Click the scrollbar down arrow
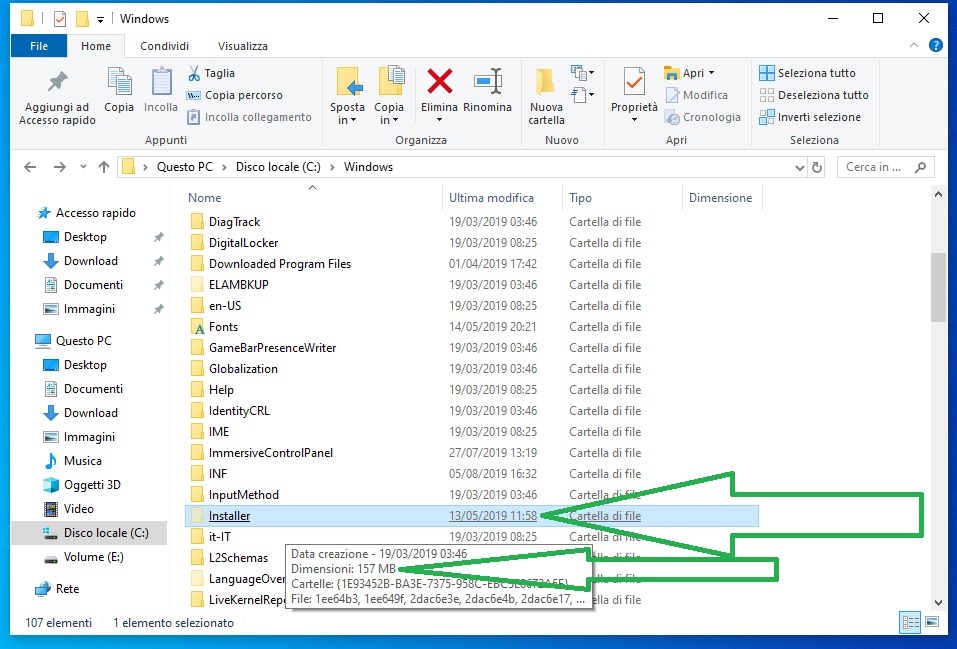This screenshot has height=649, width=957. coord(938,603)
